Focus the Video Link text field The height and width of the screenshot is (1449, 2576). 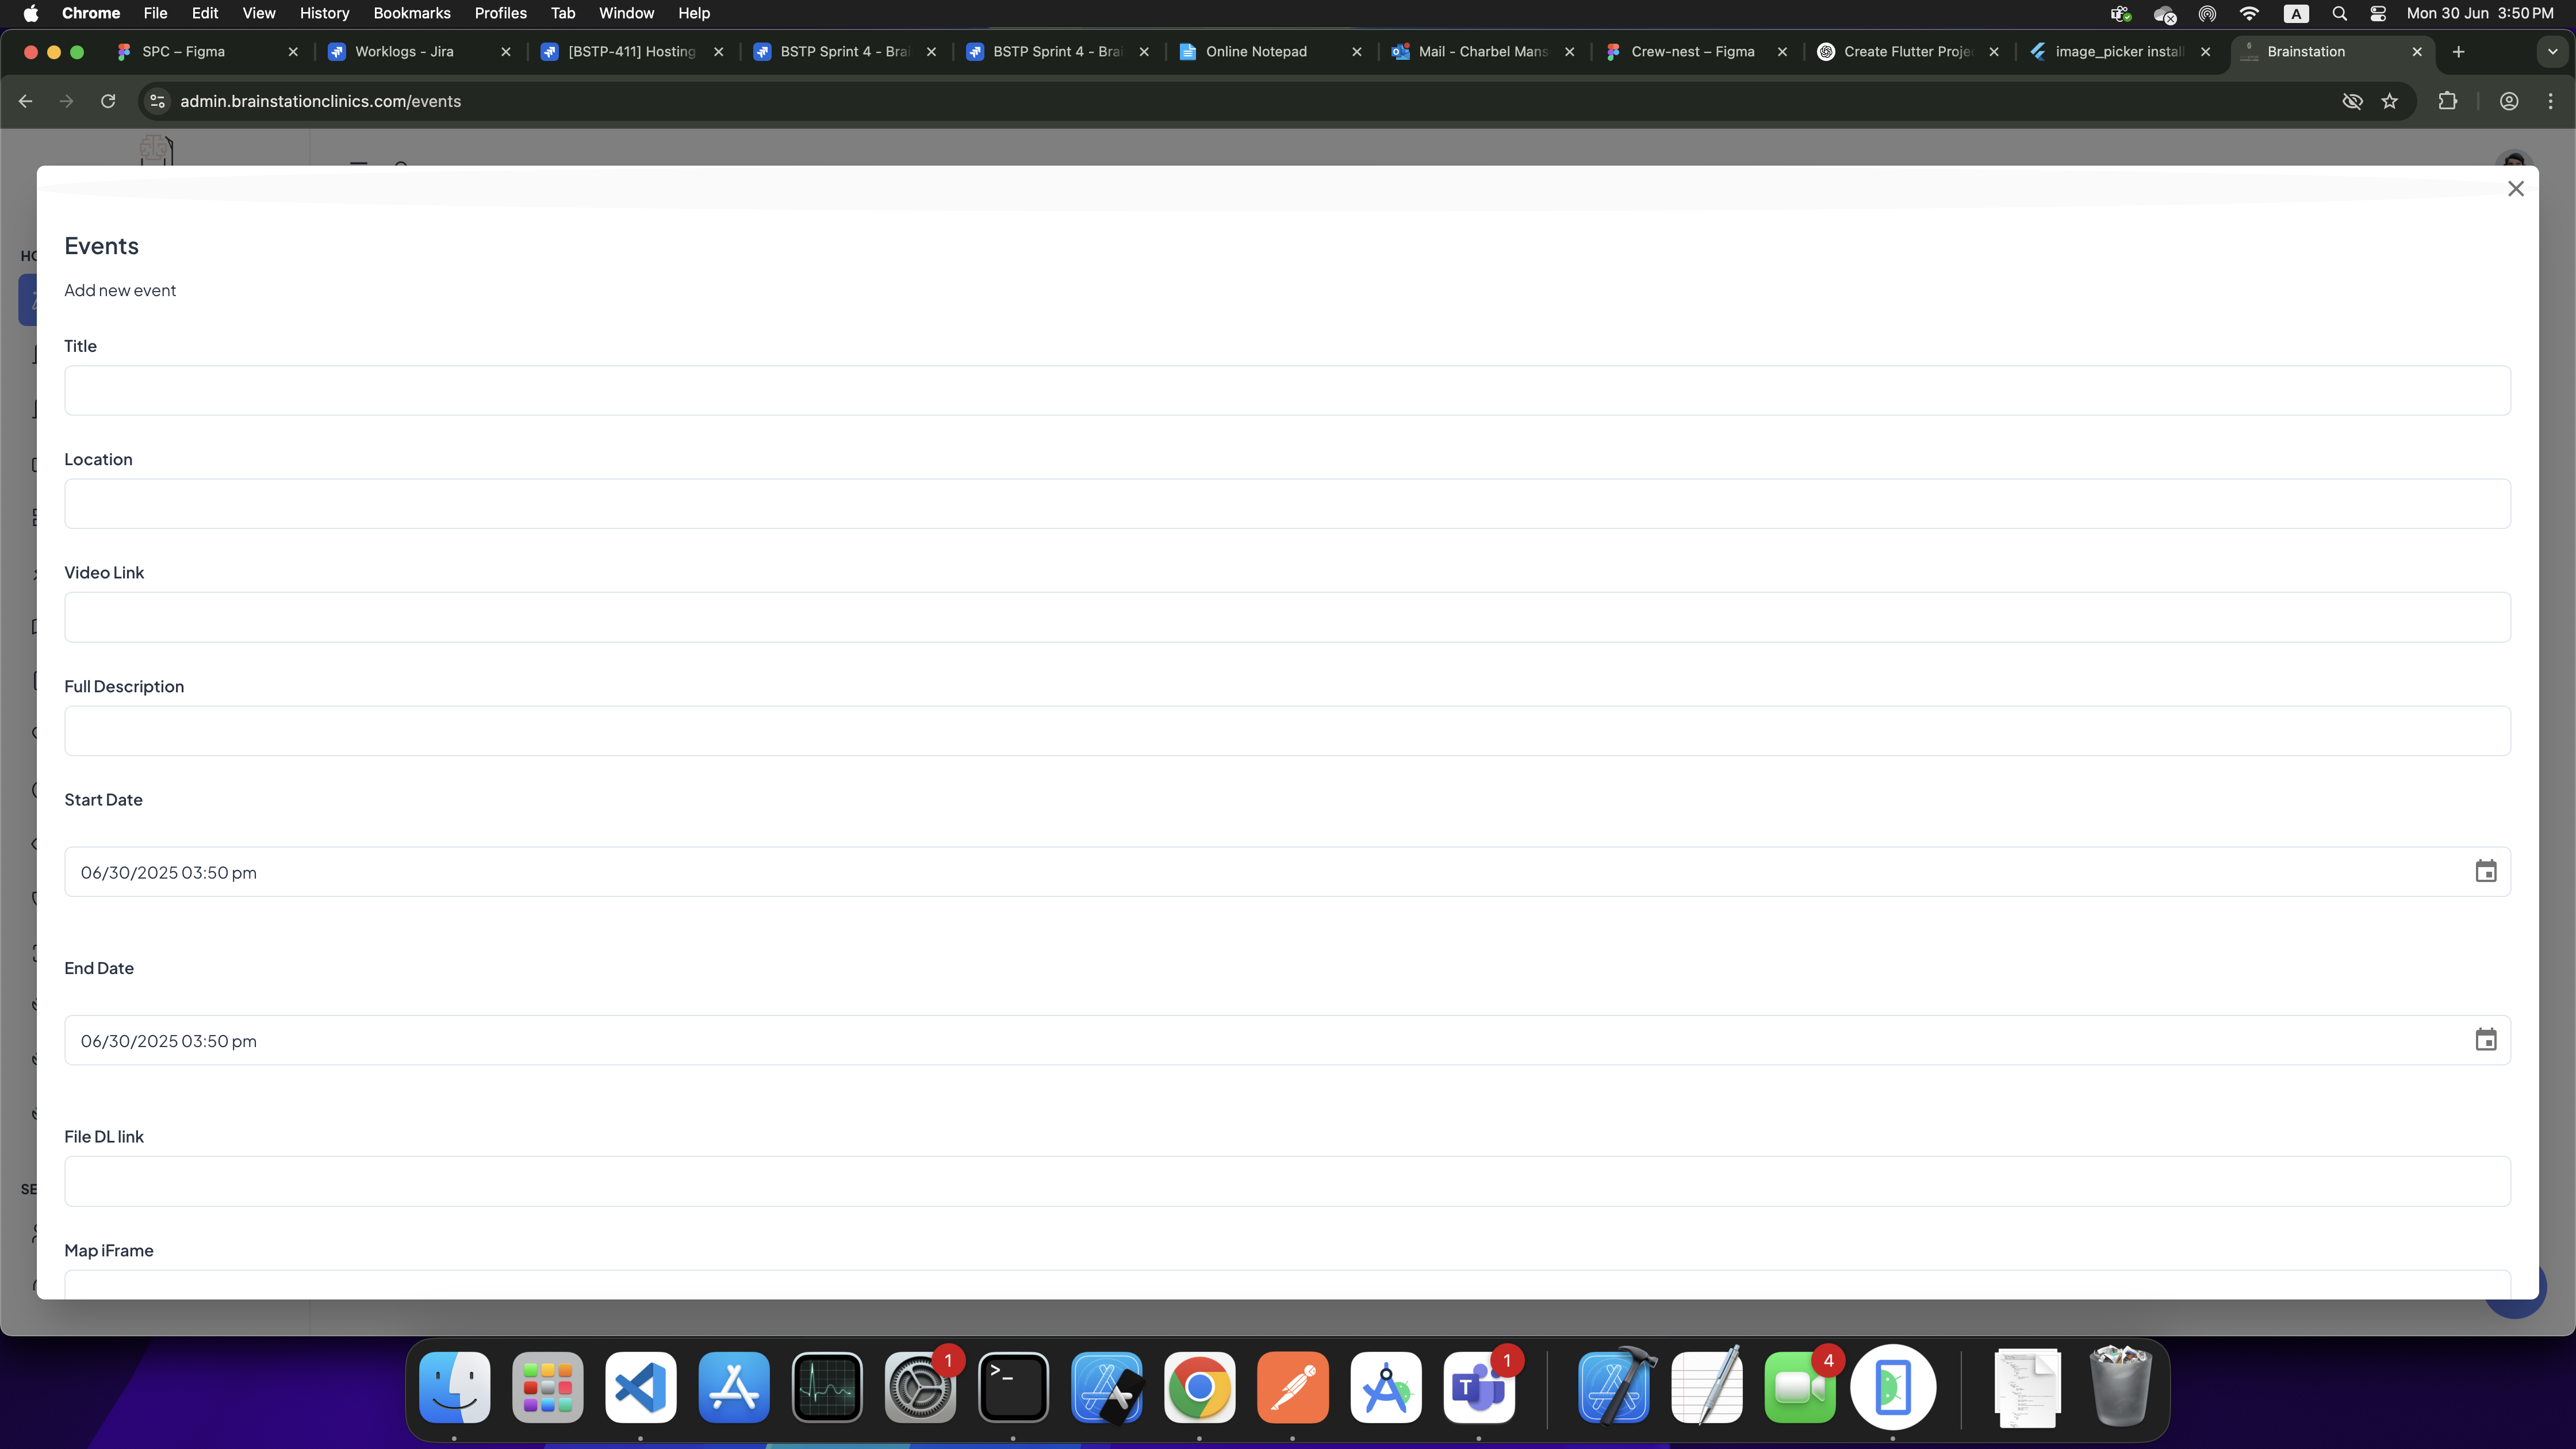[x=1286, y=617]
